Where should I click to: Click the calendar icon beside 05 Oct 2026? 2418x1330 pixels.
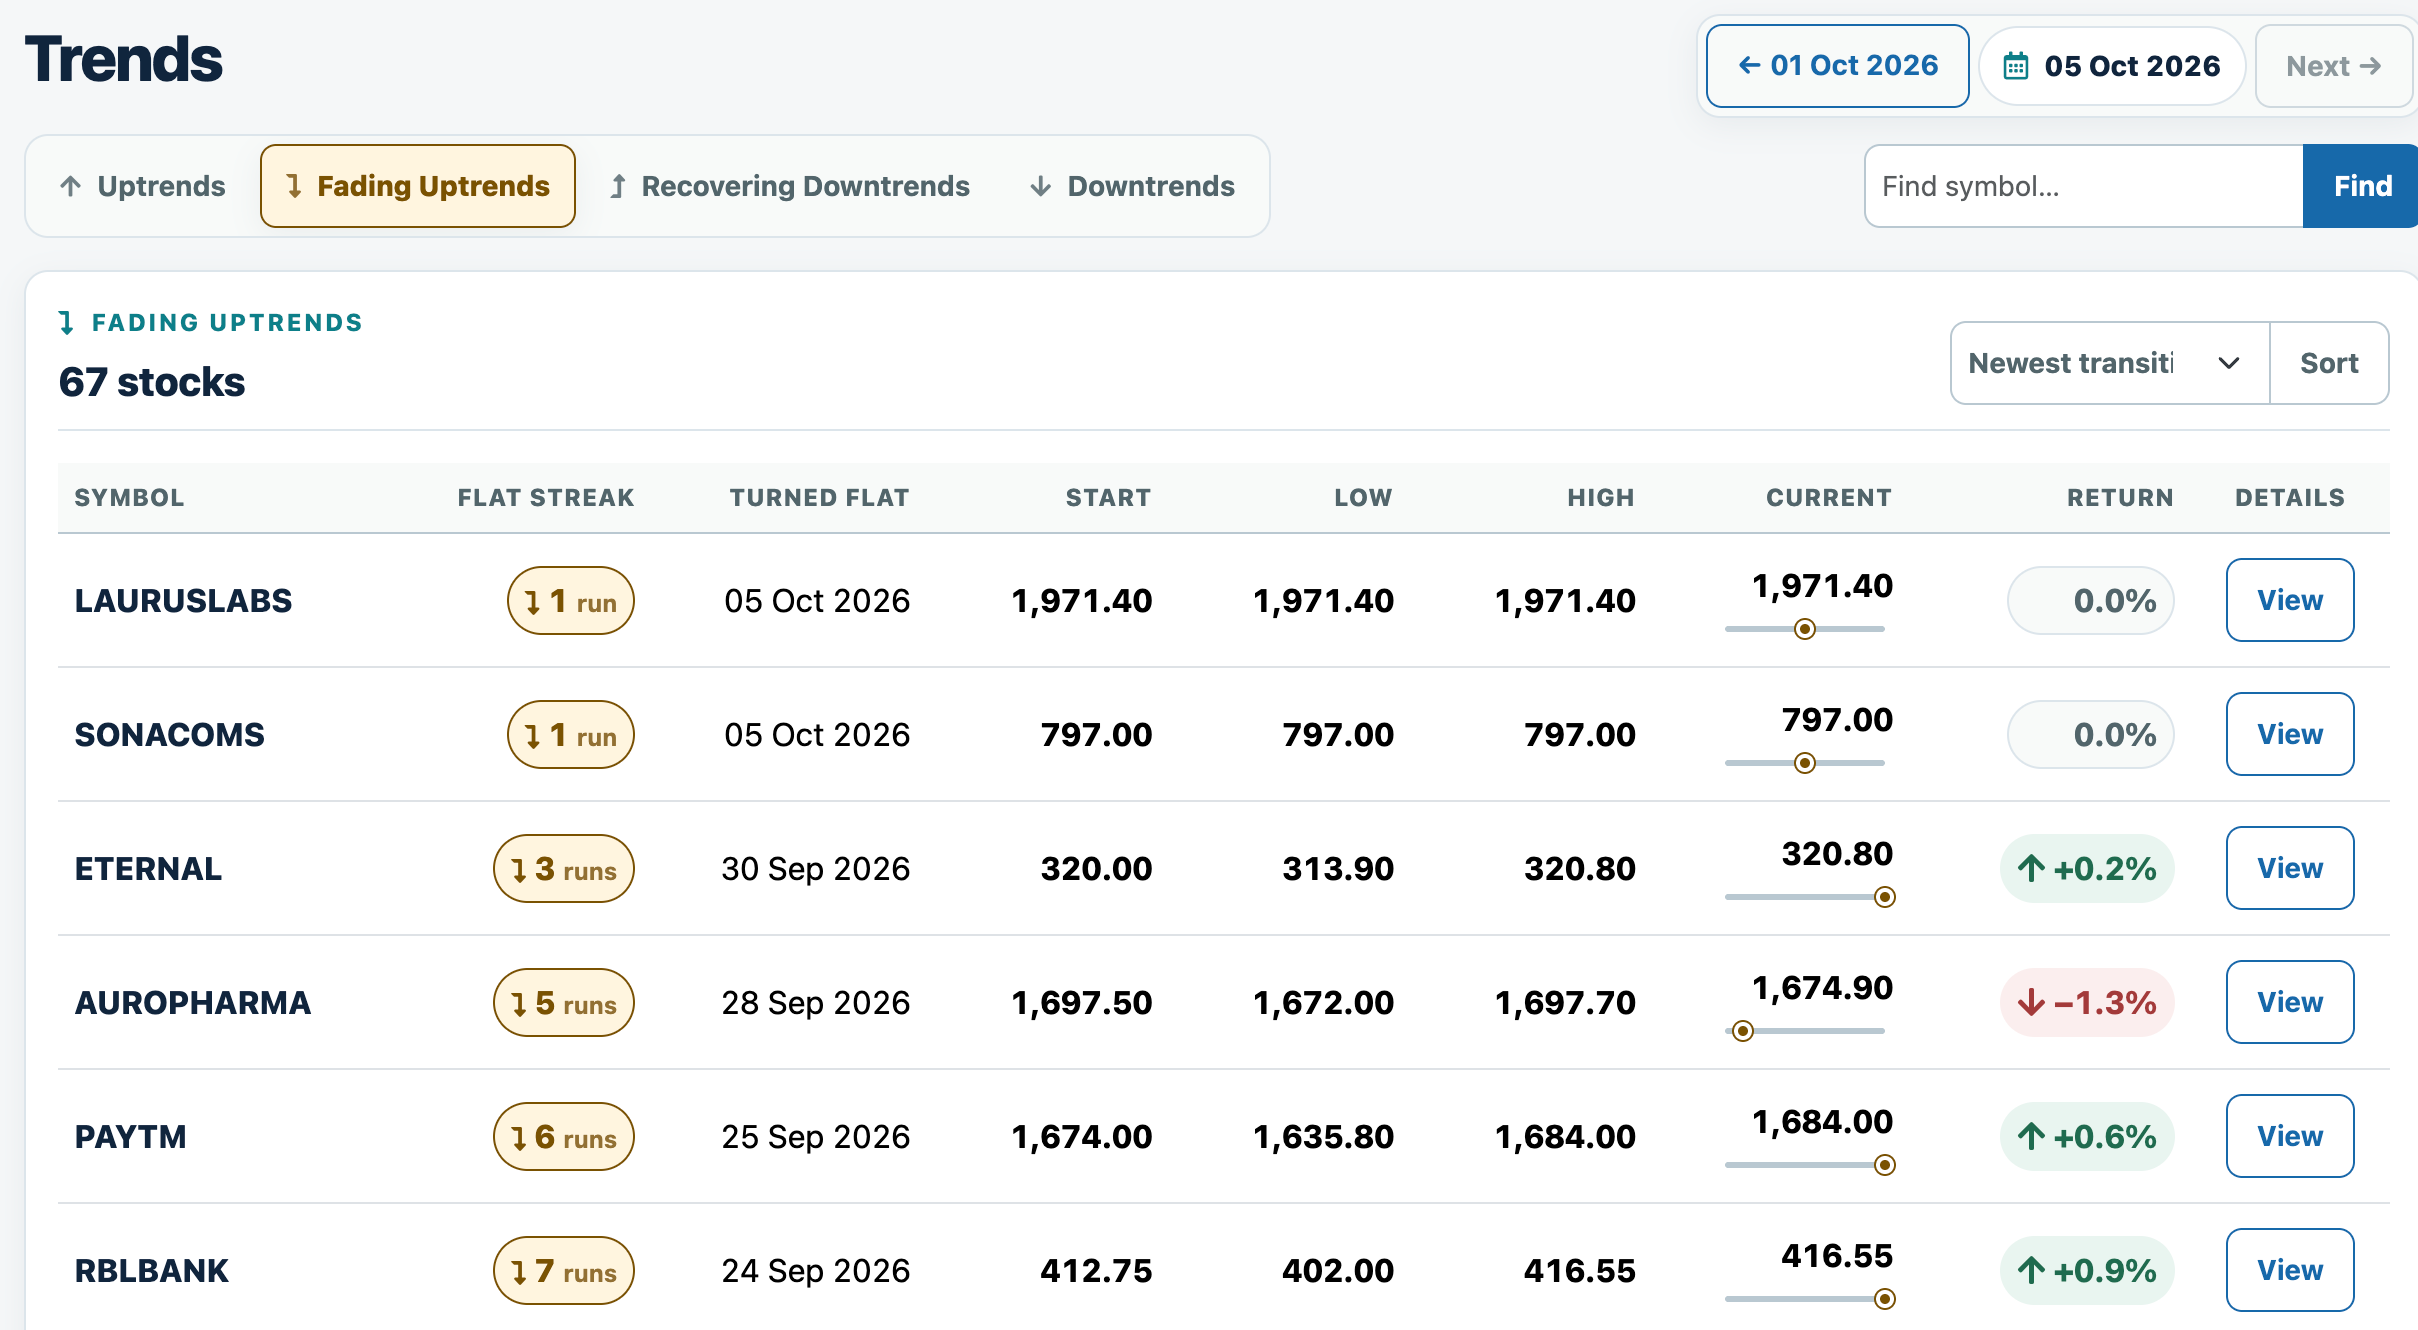coord(2015,66)
